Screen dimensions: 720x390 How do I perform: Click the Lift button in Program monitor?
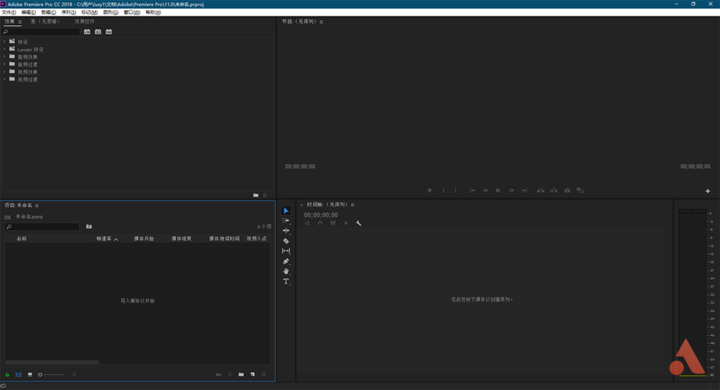[x=540, y=190]
